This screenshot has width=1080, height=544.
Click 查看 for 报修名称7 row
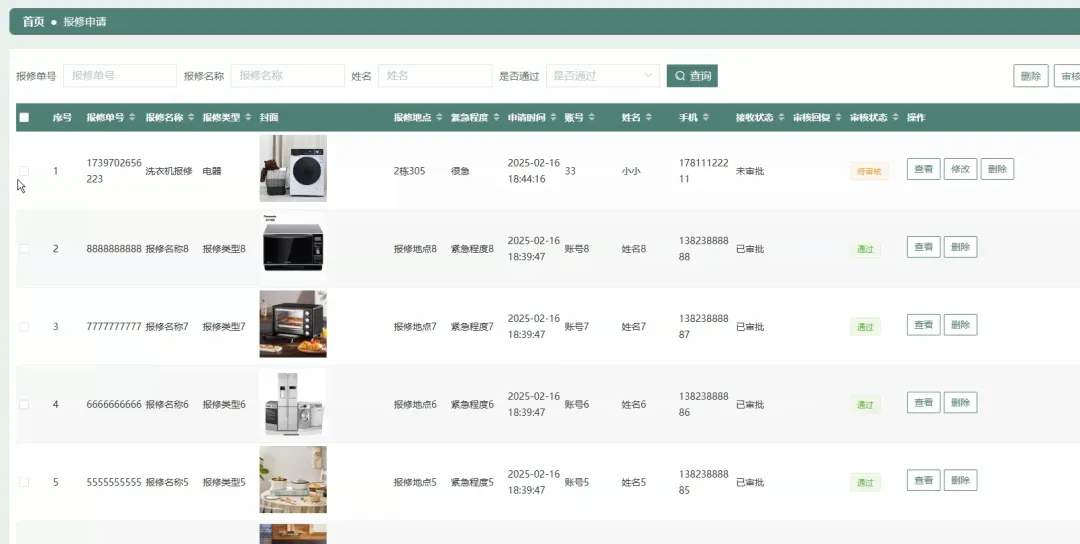[924, 324]
